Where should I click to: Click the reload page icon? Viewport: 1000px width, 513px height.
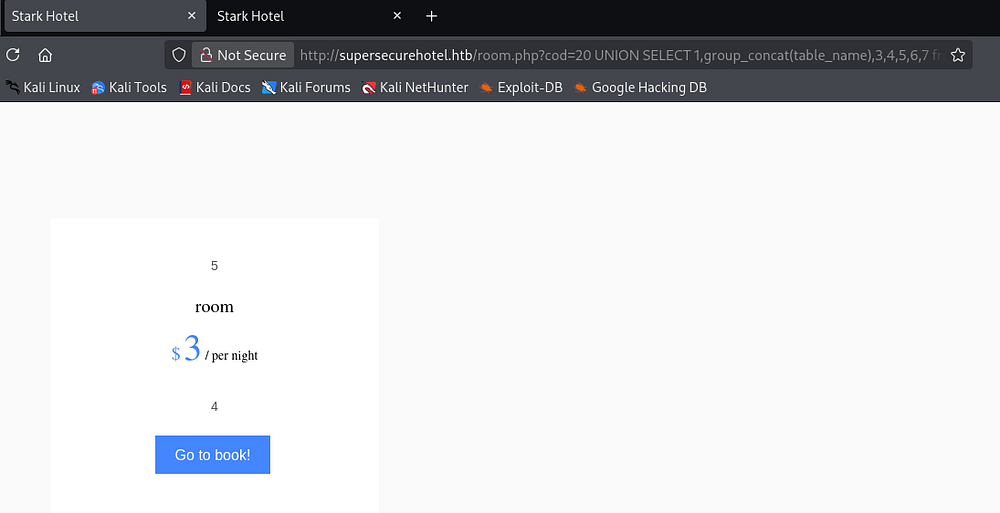[x=13, y=55]
